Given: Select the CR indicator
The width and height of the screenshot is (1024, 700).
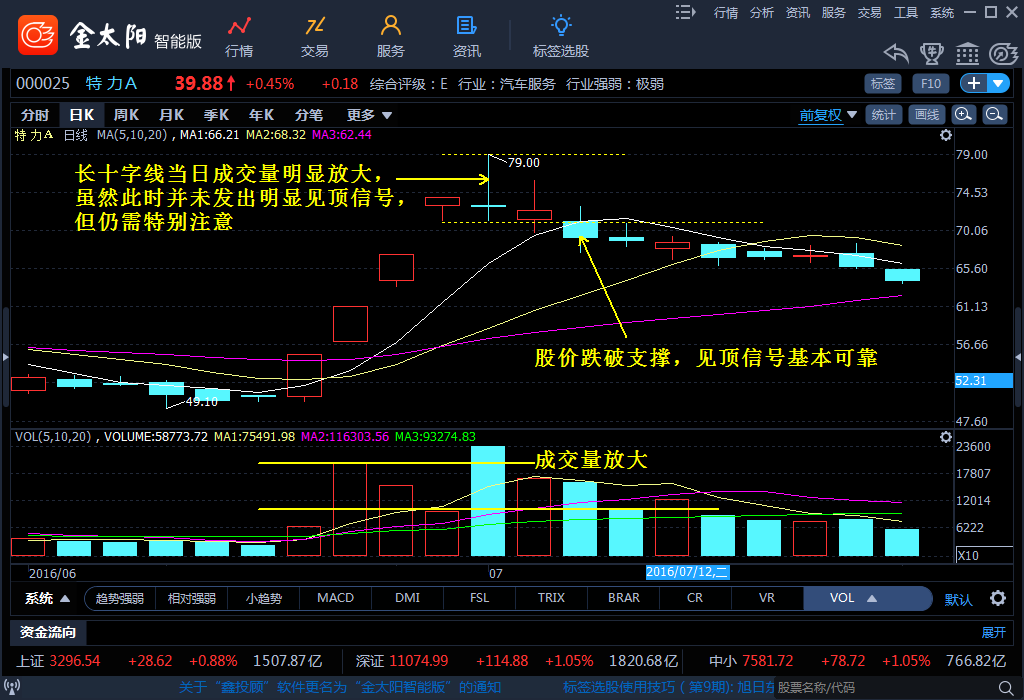Looking at the screenshot, I should [x=695, y=598].
